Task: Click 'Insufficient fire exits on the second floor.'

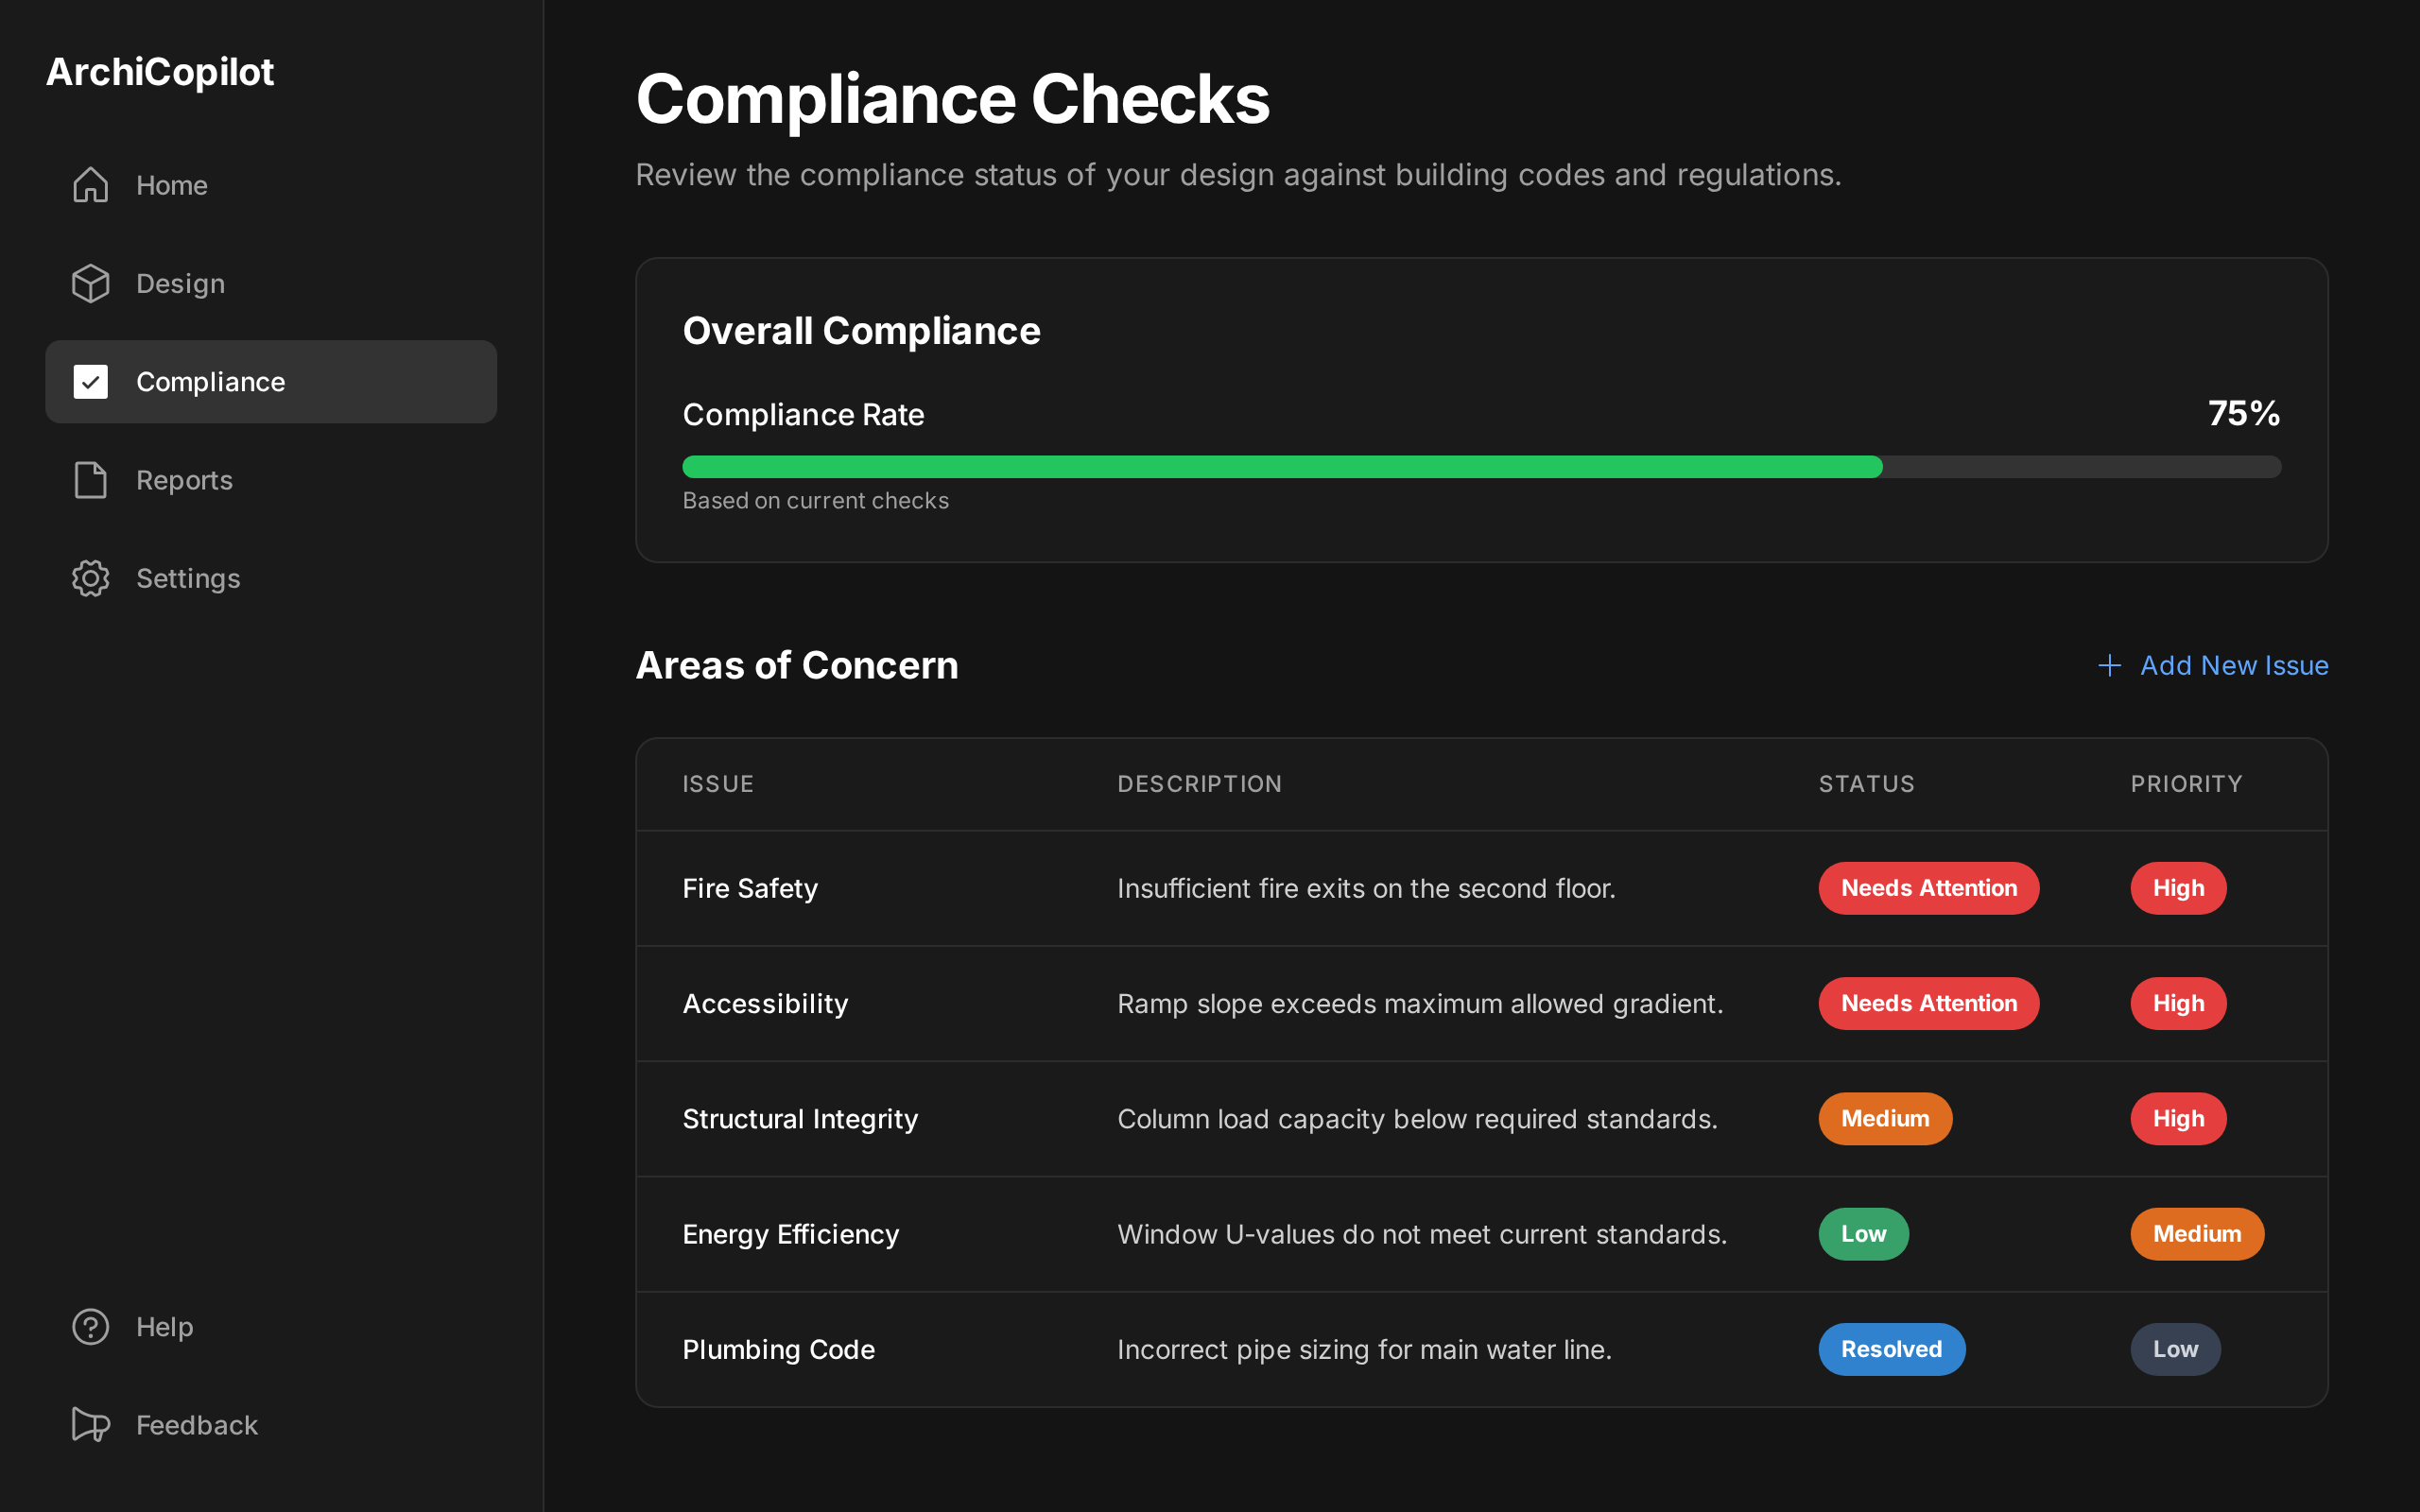Action: point(1366,888)
